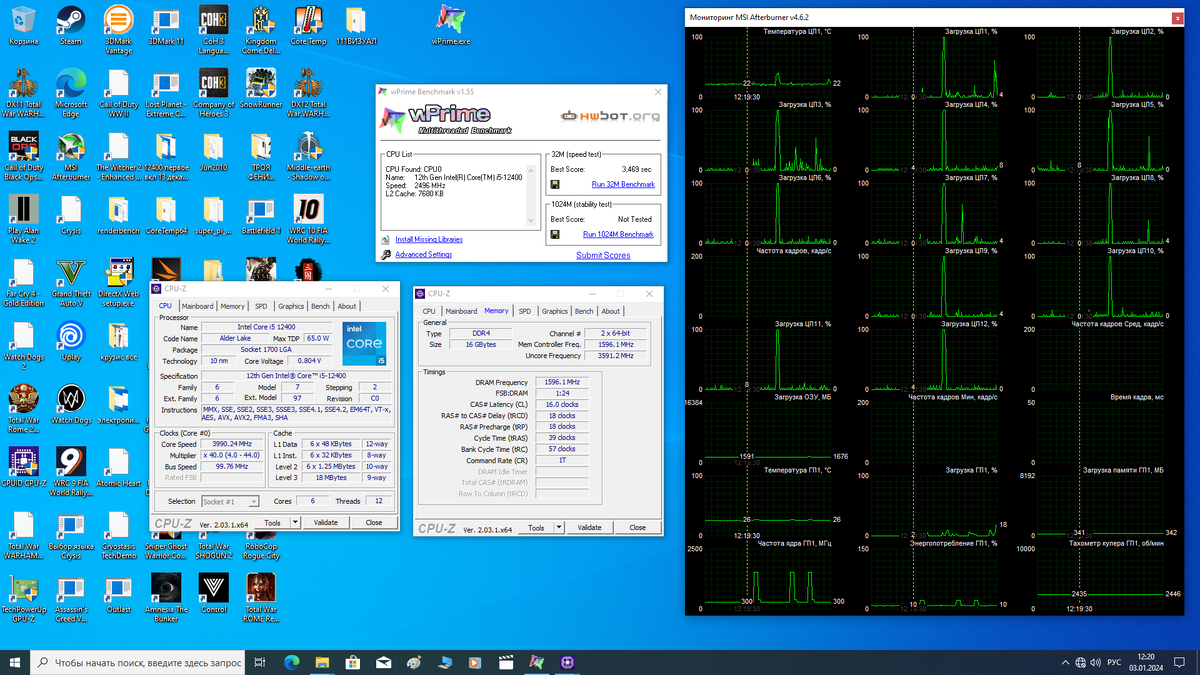This screenshot has width=1200, height=675.
Task: Expand Tools dropdown arrow in CPU-Z memory window
Action: (x=559, y=527)
